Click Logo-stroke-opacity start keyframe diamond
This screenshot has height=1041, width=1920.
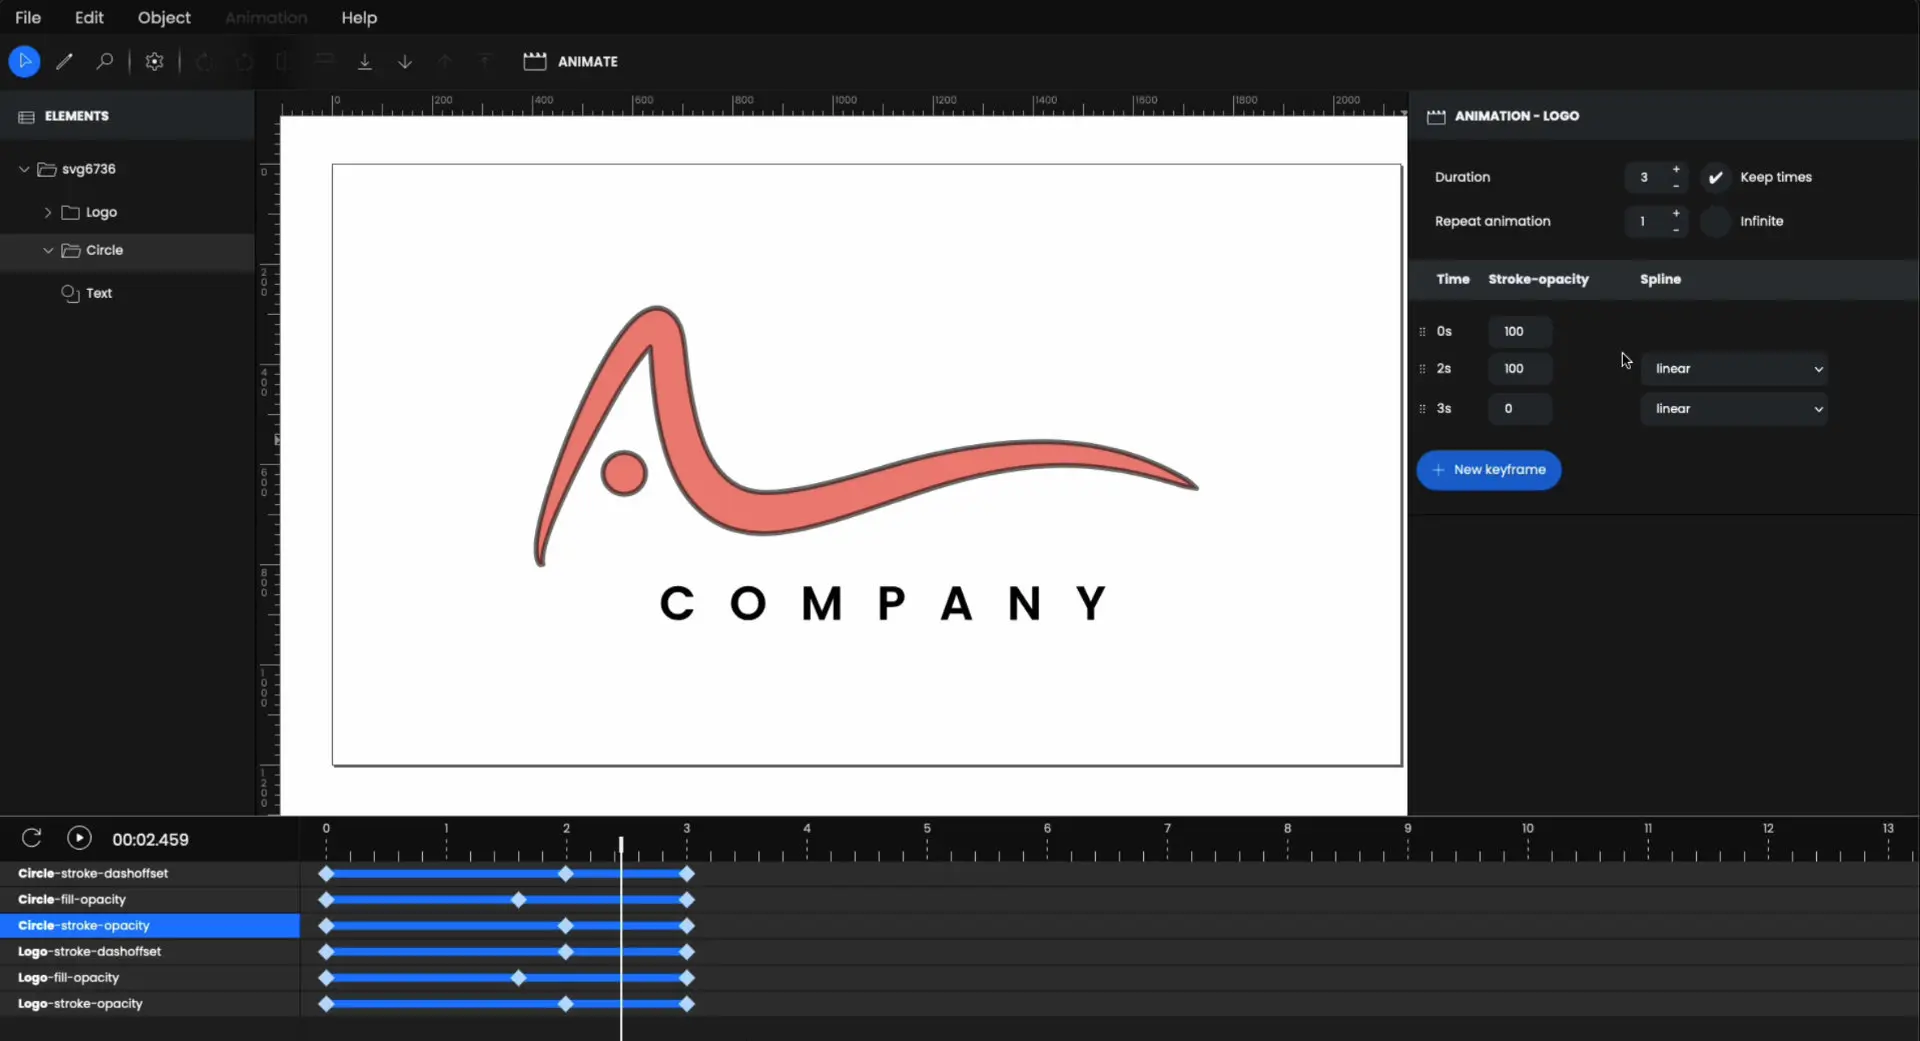[326, 1004]
